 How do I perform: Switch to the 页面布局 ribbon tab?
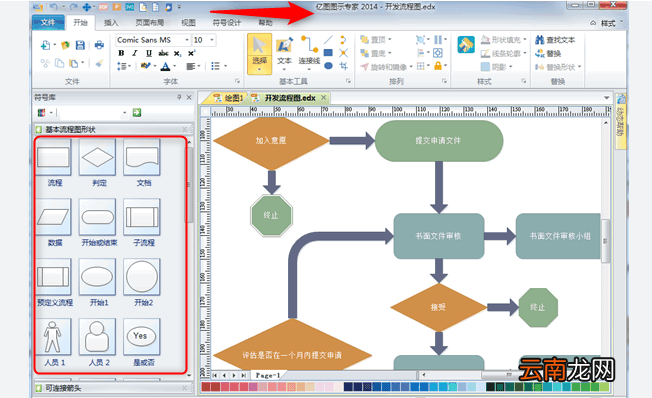point(150,22)
